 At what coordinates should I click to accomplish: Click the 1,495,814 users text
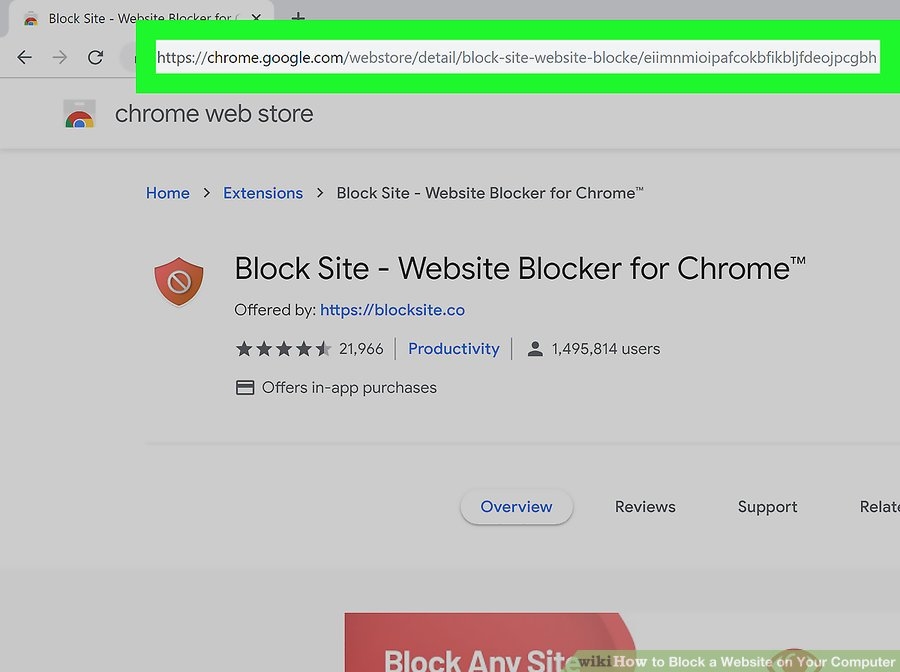tap(606, 349)
